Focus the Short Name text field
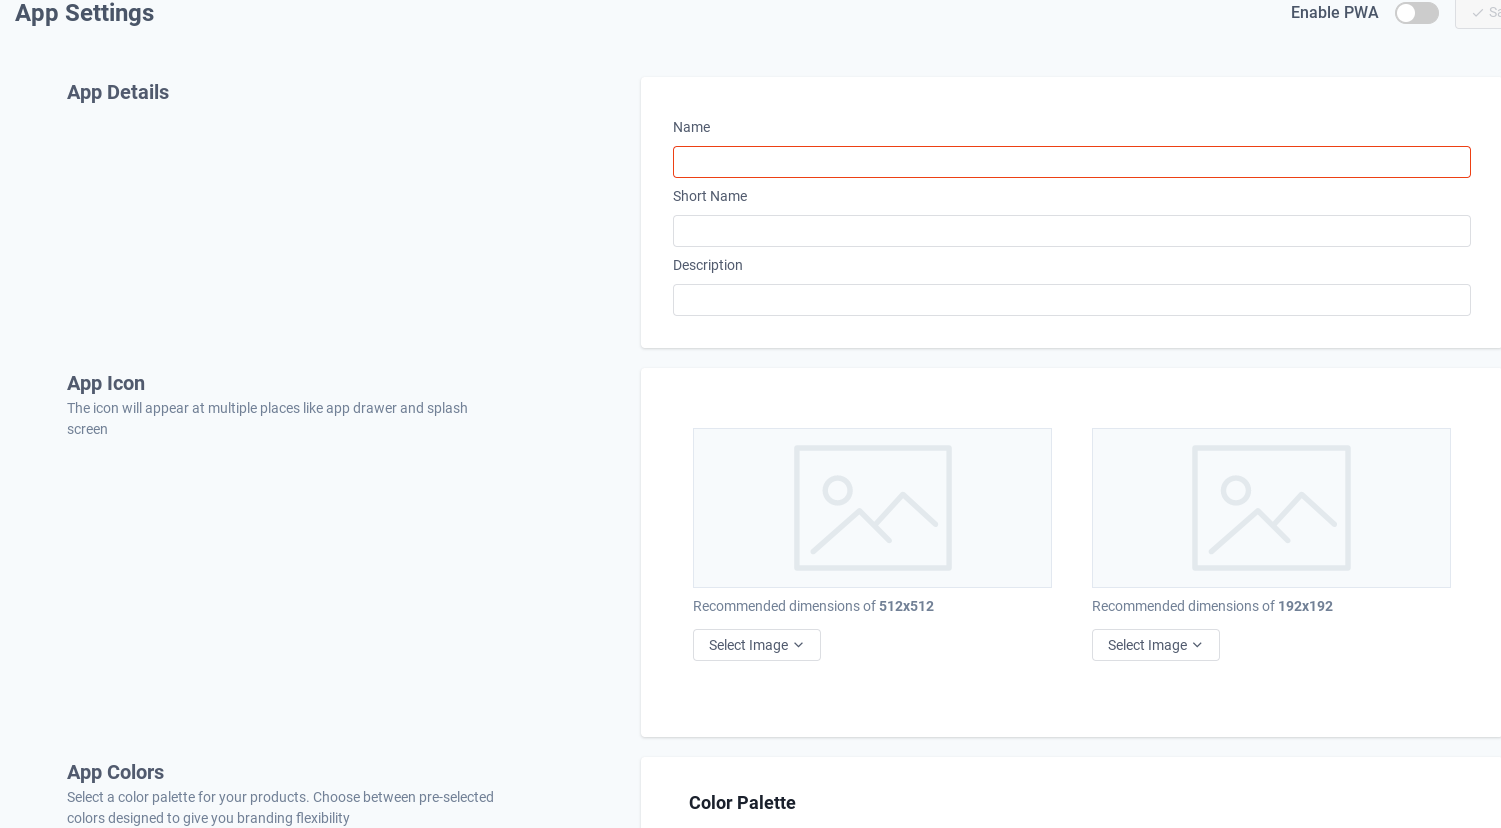Screen dimensions: 1501x828 pyautogui.click(x=1071, y=231)
